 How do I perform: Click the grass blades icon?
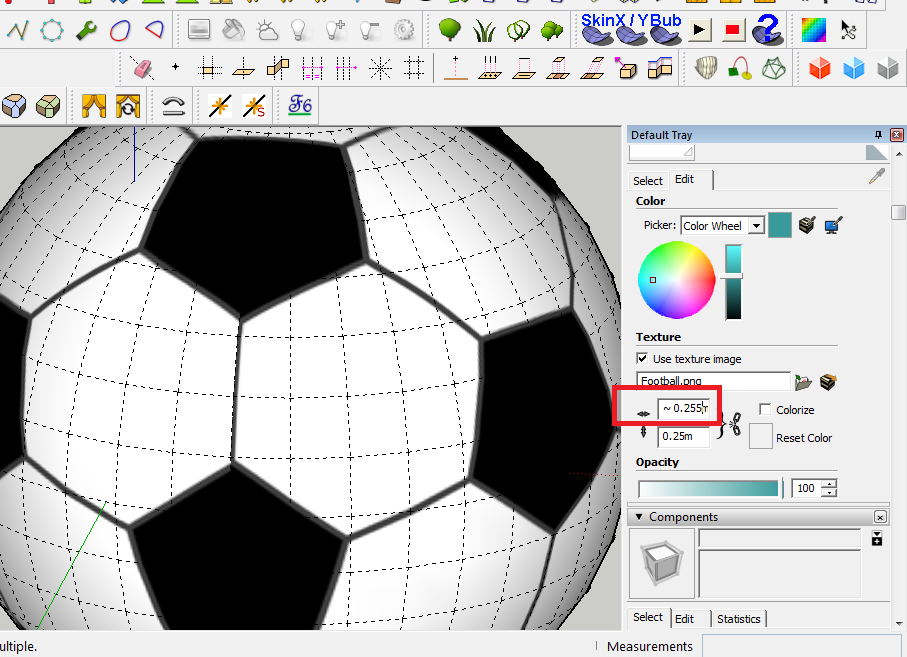click(484, 30)
